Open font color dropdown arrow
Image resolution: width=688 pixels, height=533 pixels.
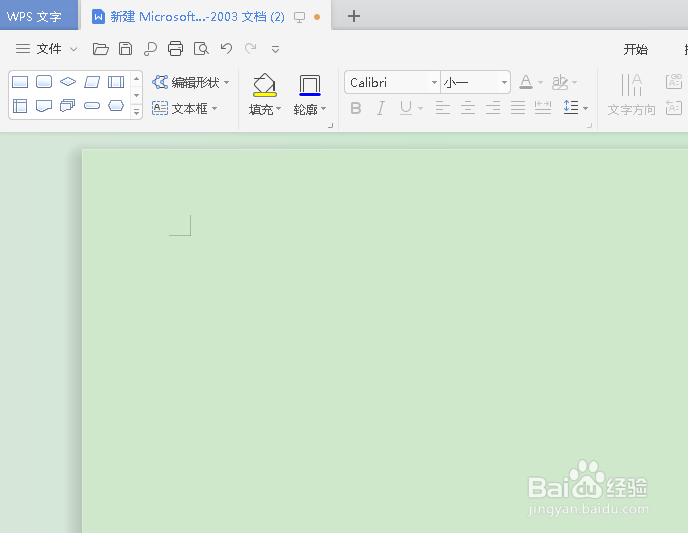pyautogui.click(x=541, y=82)
